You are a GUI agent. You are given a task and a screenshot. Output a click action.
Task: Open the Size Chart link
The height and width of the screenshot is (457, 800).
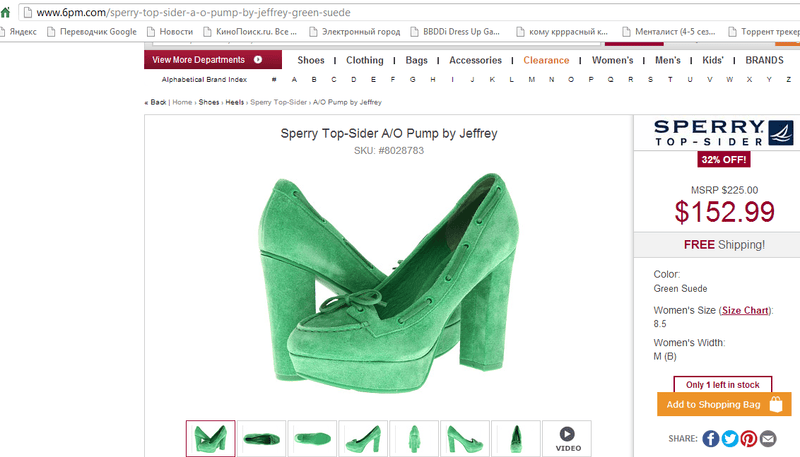pos(745,310)
